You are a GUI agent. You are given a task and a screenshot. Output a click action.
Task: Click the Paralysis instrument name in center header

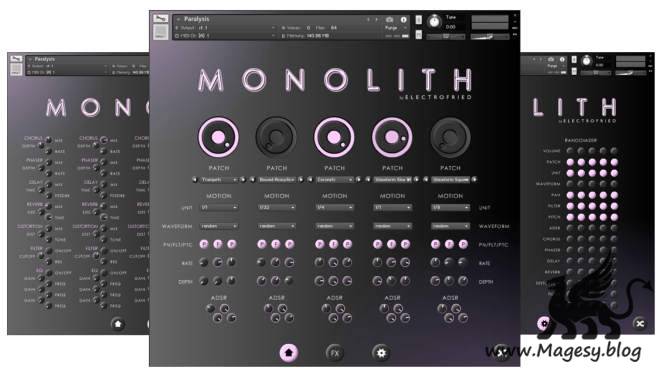[x=196, y=19]
